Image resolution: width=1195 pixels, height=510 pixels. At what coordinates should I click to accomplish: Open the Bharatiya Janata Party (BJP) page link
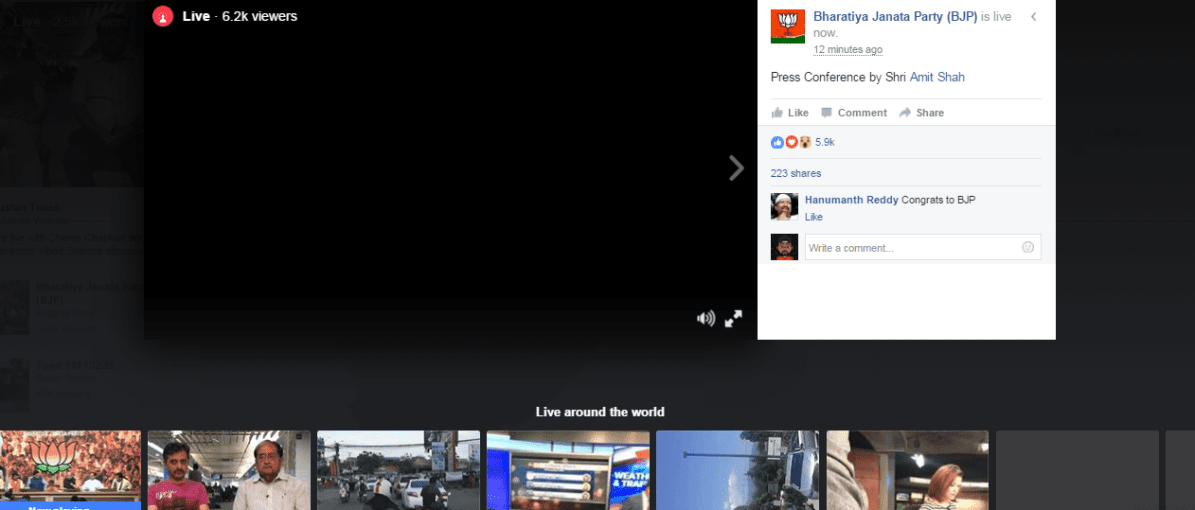(895, 17)
